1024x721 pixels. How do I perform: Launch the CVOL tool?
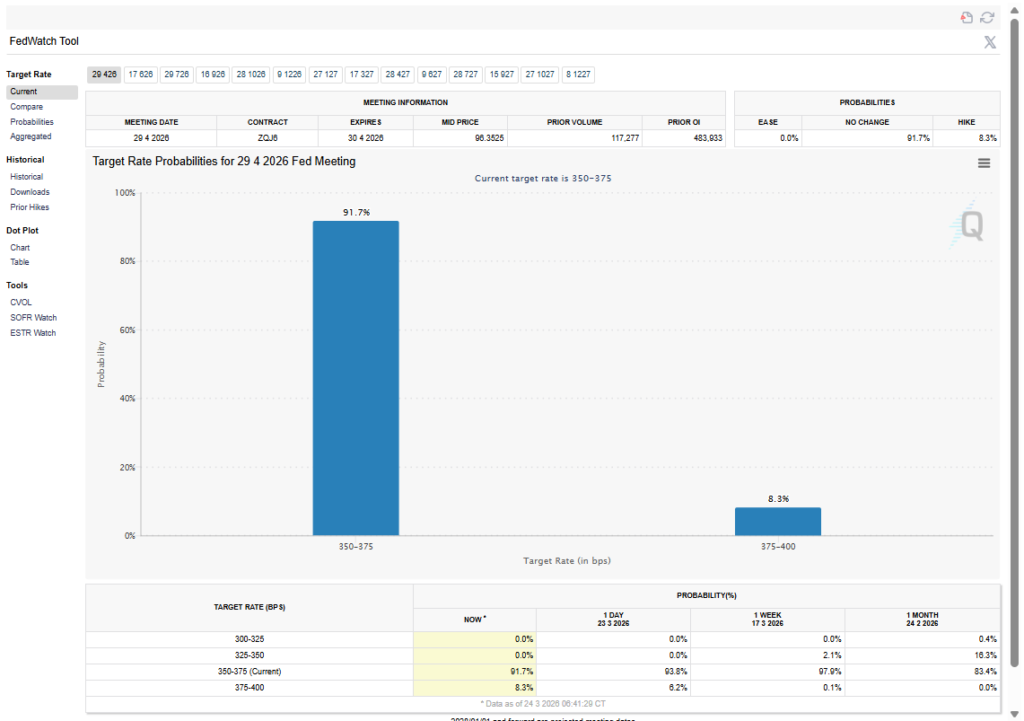(21, 302)
